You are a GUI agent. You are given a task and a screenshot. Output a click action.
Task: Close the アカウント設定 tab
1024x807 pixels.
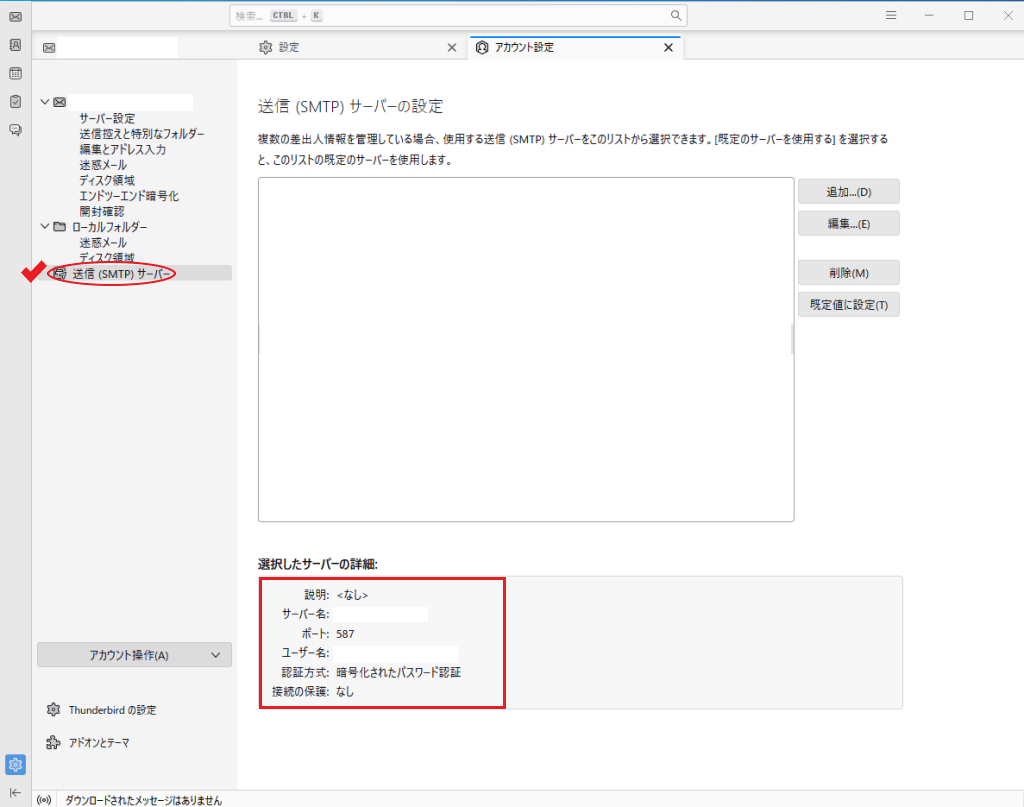668,47
